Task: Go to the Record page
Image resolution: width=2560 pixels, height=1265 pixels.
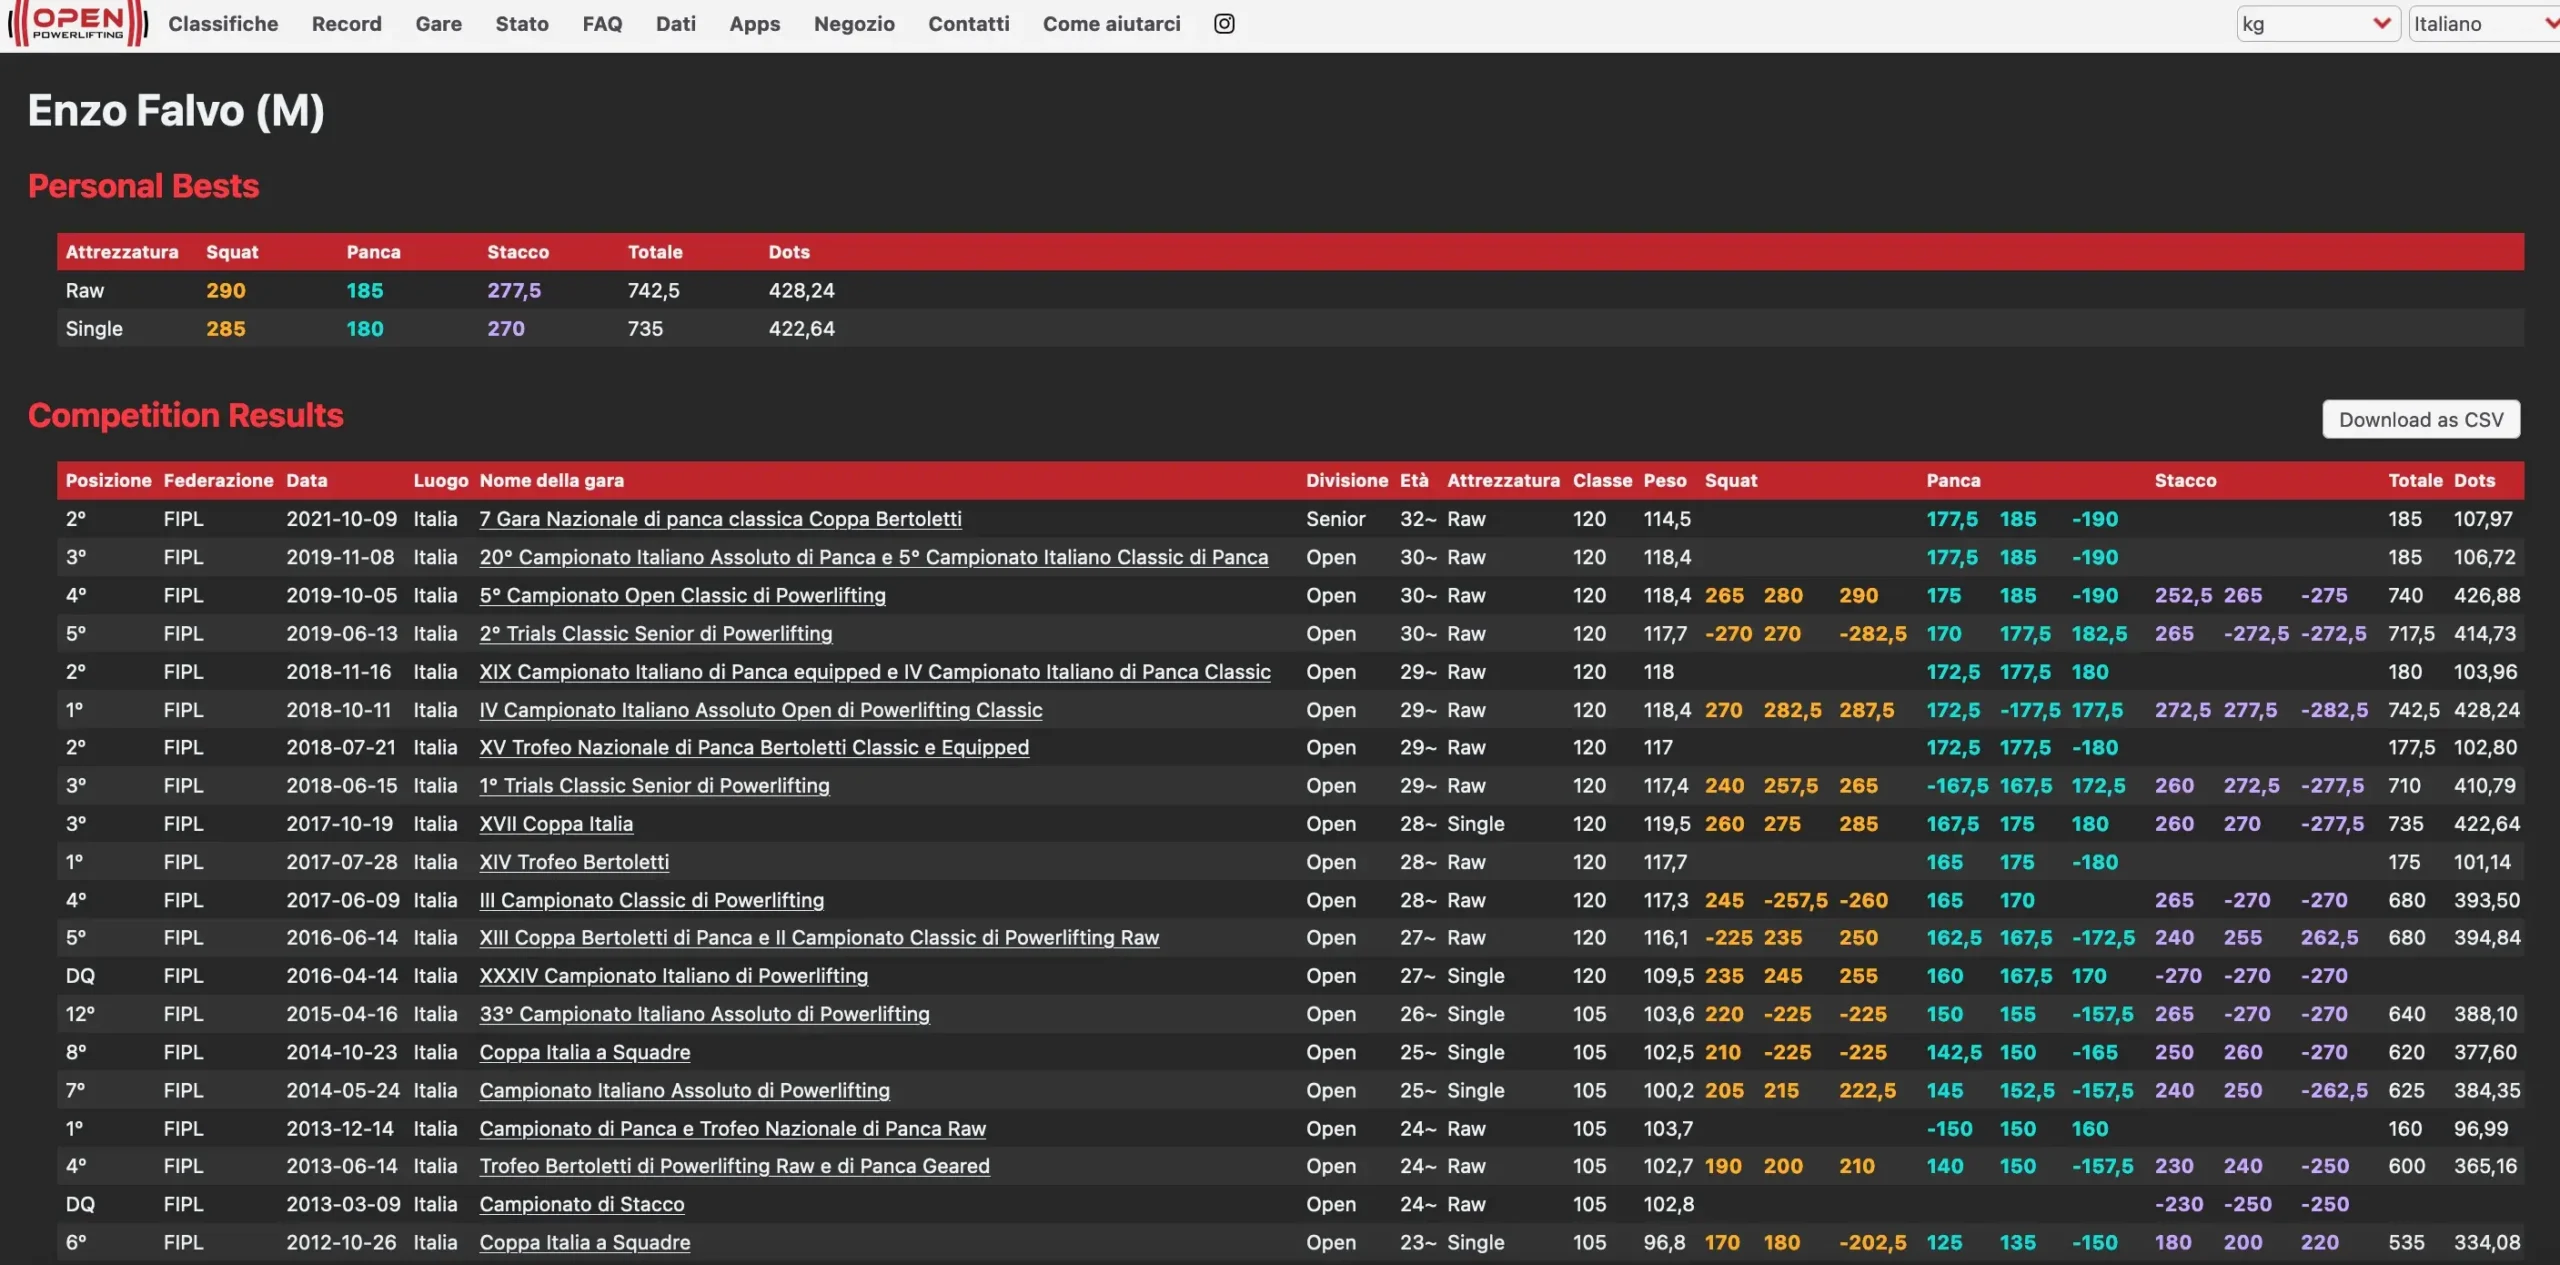Action: point(346,24)
